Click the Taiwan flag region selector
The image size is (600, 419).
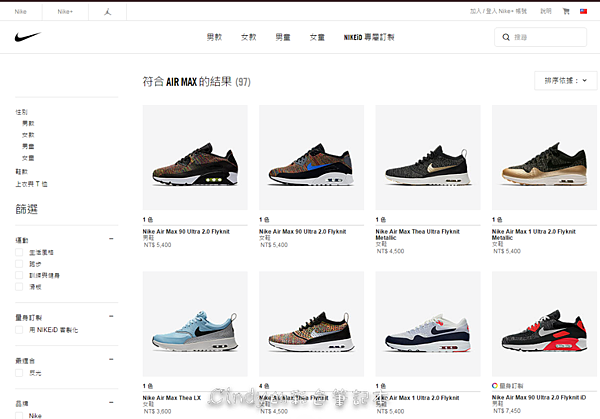(584, 11)
